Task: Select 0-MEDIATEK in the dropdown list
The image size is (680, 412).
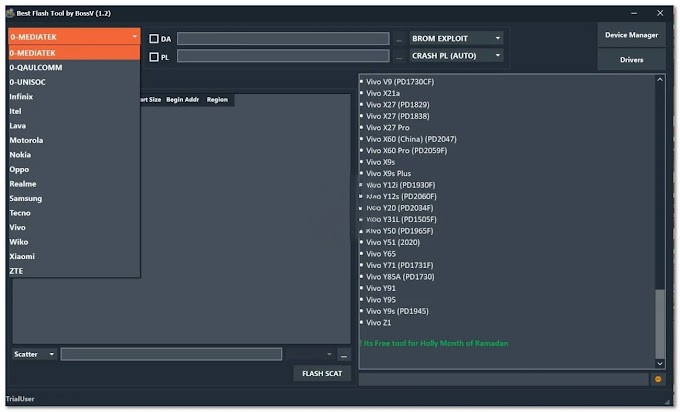Action: pos(74,53)
